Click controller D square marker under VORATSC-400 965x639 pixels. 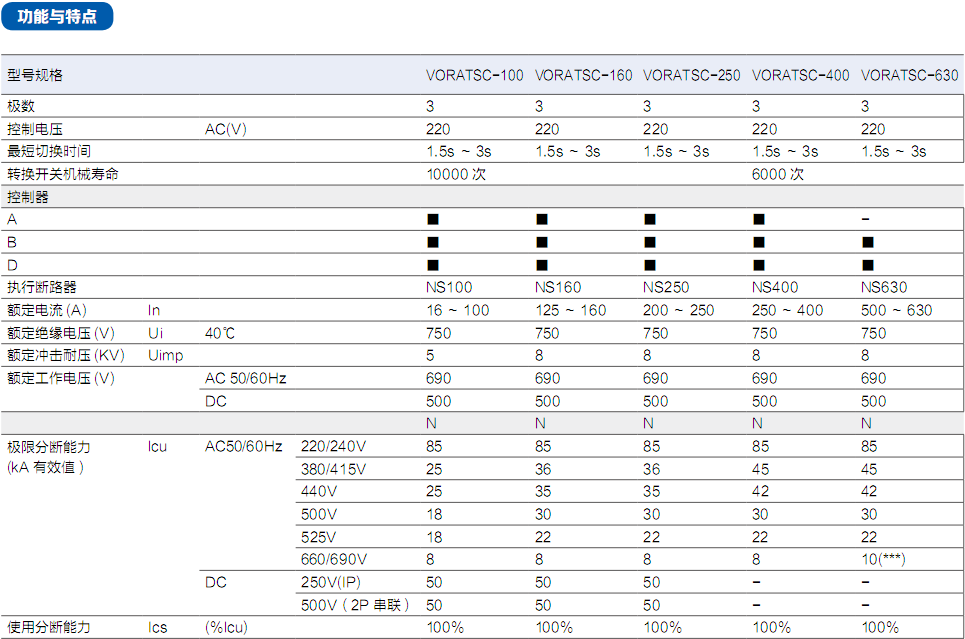759,265
